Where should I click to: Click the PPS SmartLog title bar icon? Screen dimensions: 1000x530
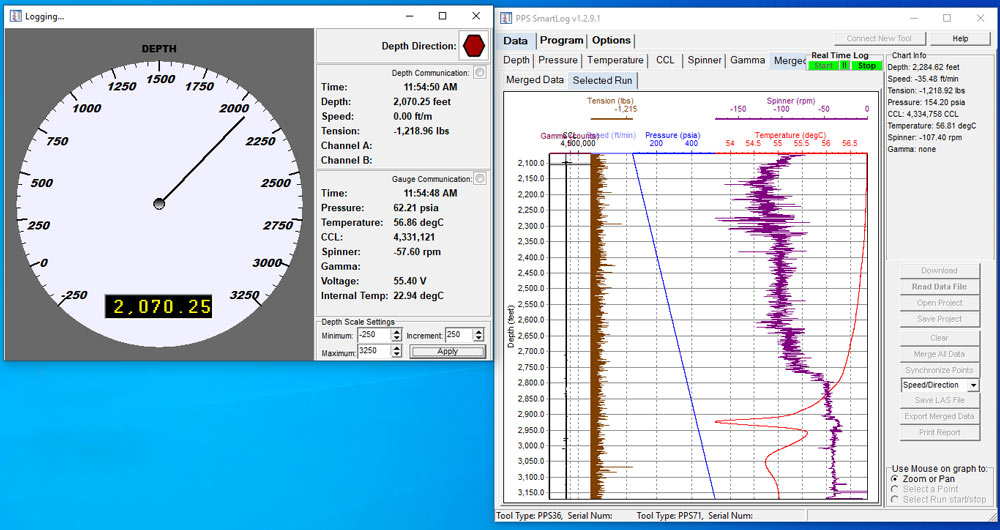[x=506, y=18]
